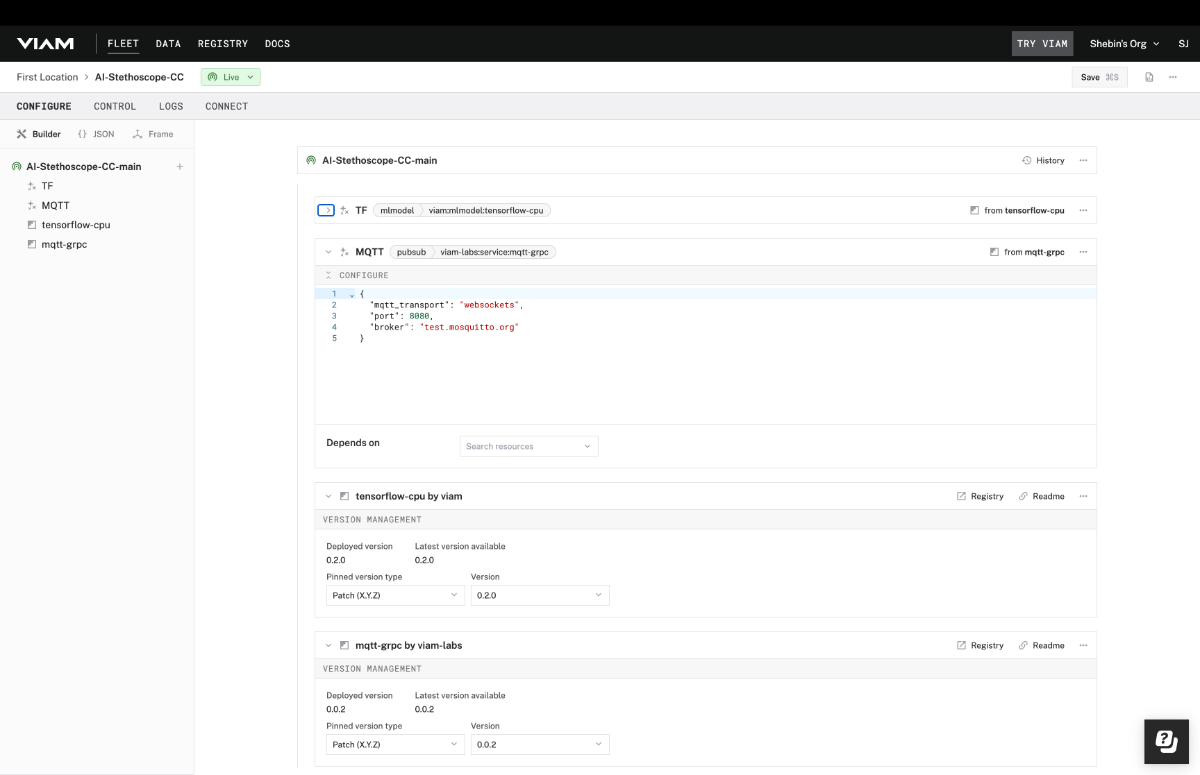Open the options menu on the AI-Stethoscope-CC-main card
Viewport: 1200px width, 775px height.
[1083, 160]
